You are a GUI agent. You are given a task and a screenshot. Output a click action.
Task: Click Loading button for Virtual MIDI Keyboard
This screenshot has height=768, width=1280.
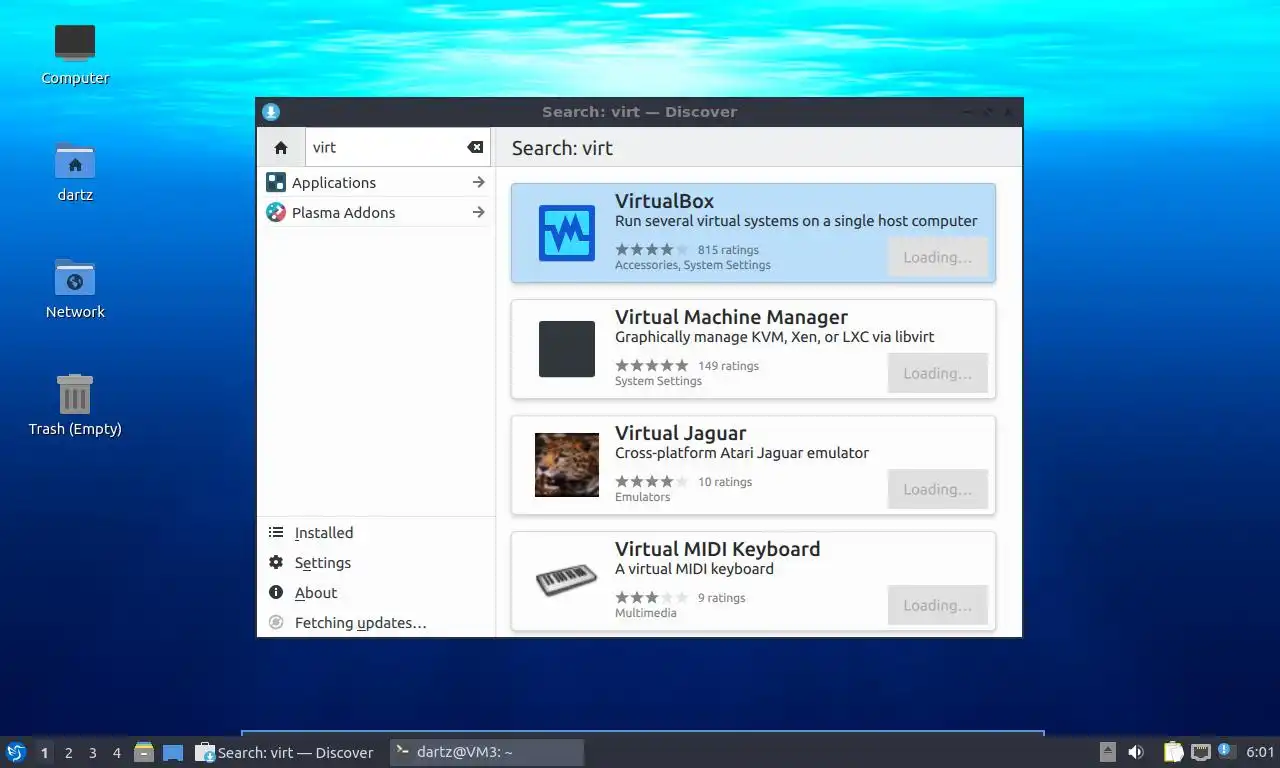click(x=937, y=605)
